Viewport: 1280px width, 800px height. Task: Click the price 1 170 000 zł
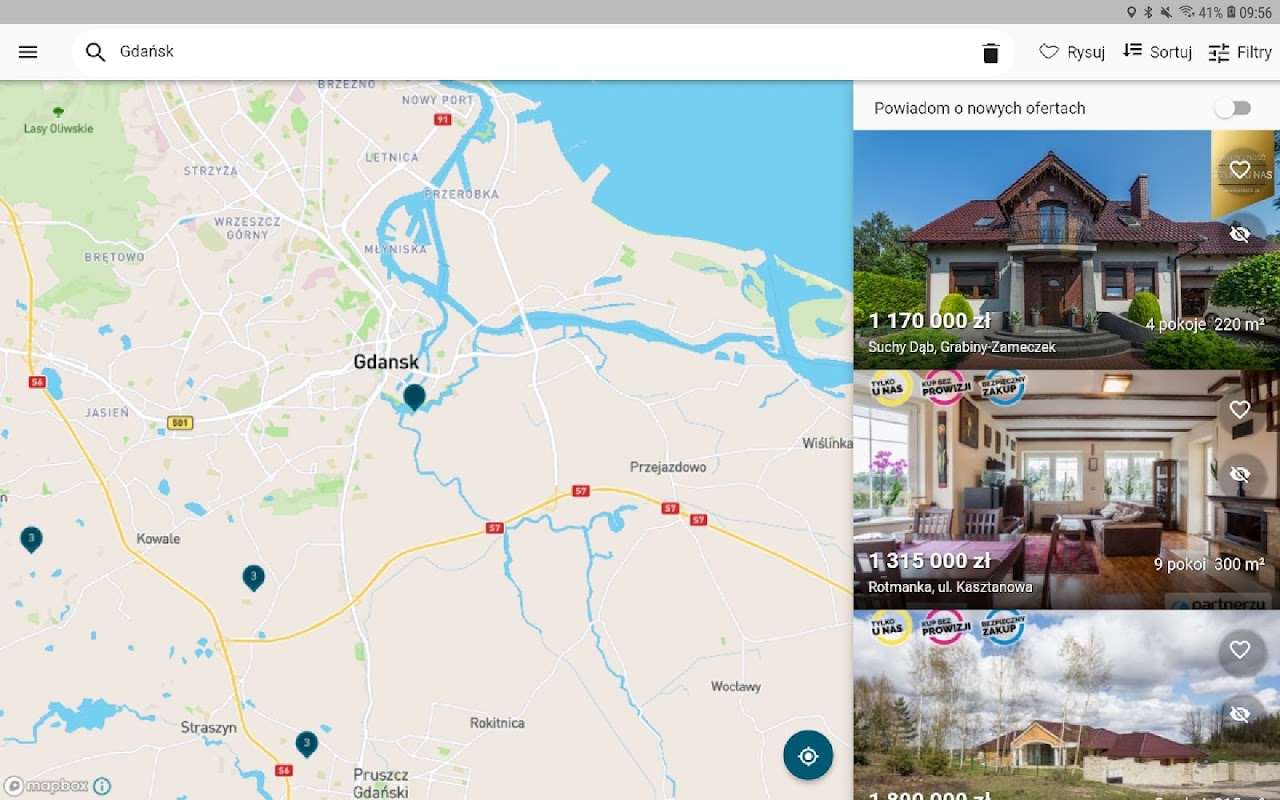point(929,321)
